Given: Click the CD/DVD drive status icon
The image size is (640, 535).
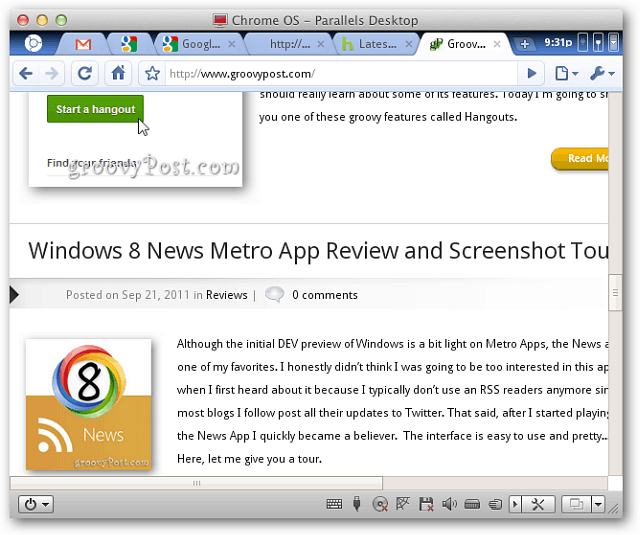Looking at the screenshot, I should click(380, 504).
